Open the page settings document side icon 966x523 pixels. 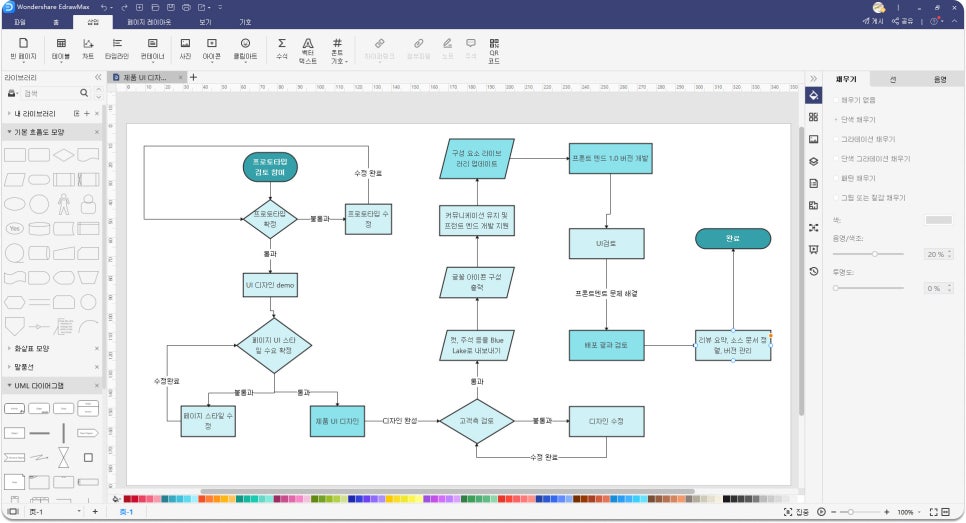click(813, 184)
